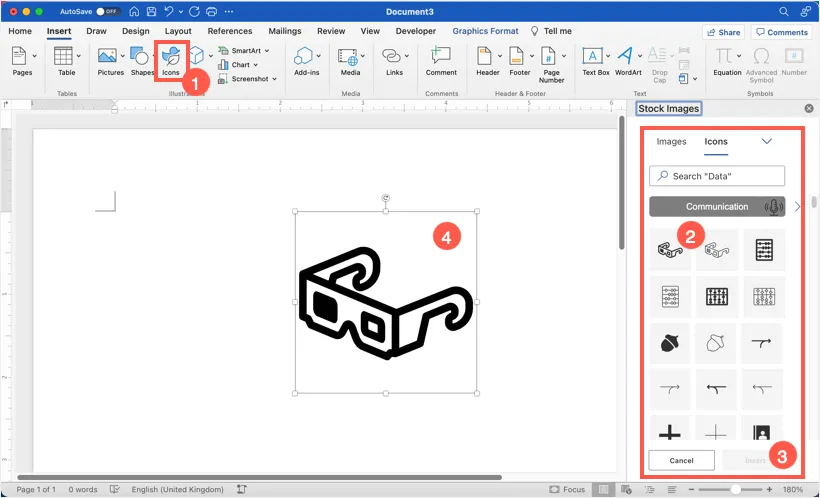
Task: Toggle the AutoSave switch
Action: point(108,12)
